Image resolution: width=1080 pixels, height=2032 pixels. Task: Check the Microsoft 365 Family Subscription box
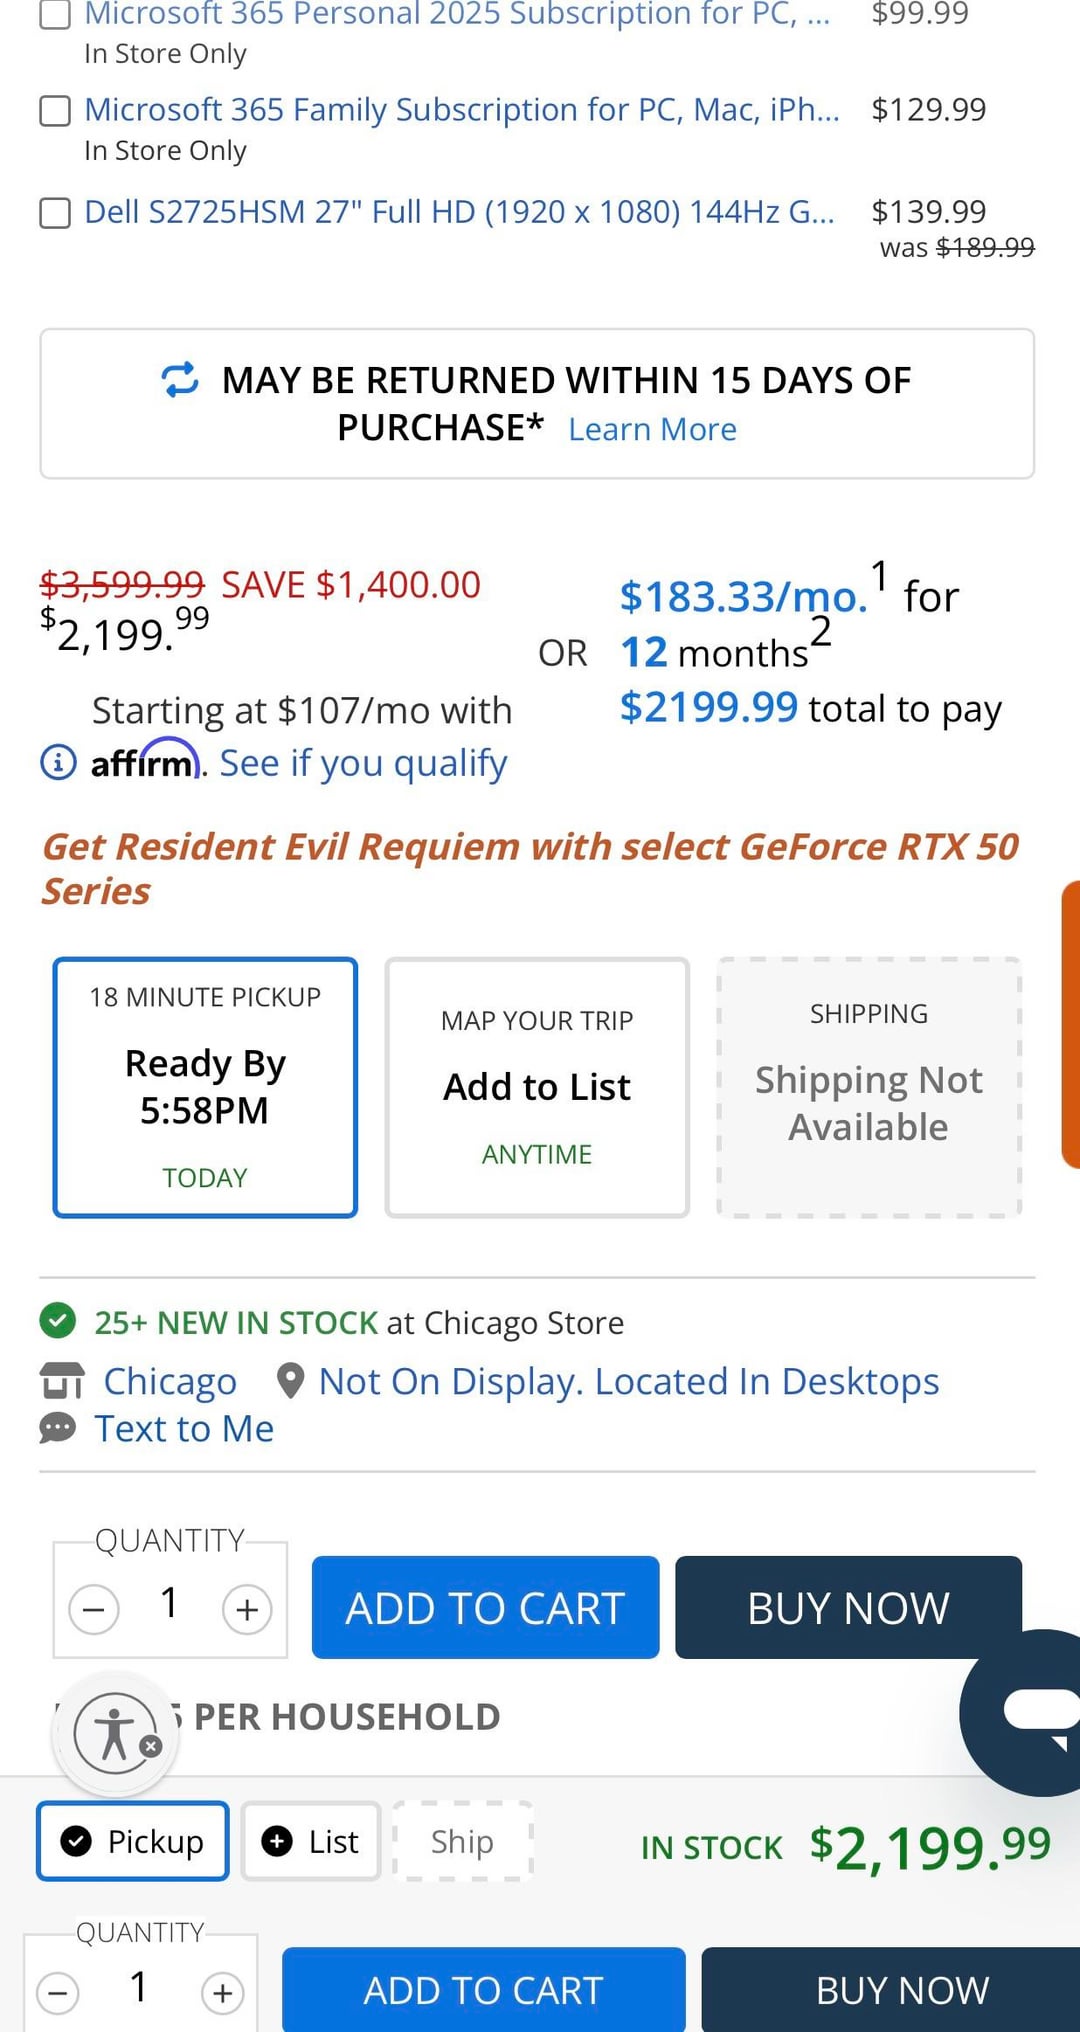click(55, 111)
